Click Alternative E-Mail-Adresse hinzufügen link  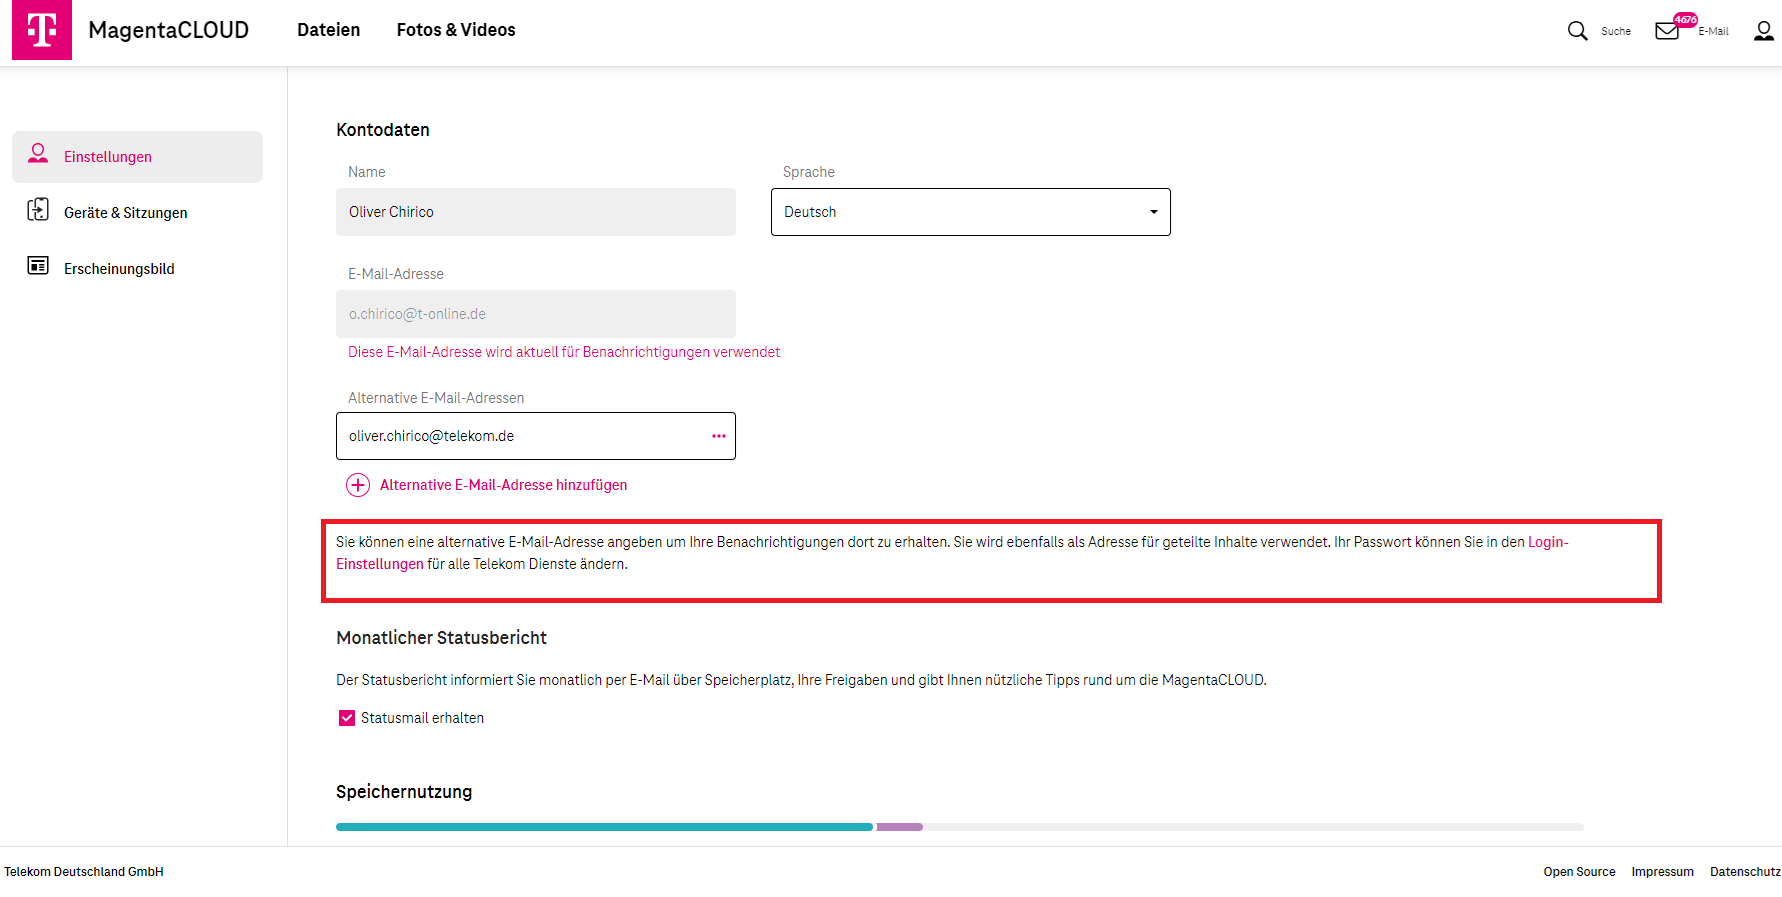click(x=504, y=485)
